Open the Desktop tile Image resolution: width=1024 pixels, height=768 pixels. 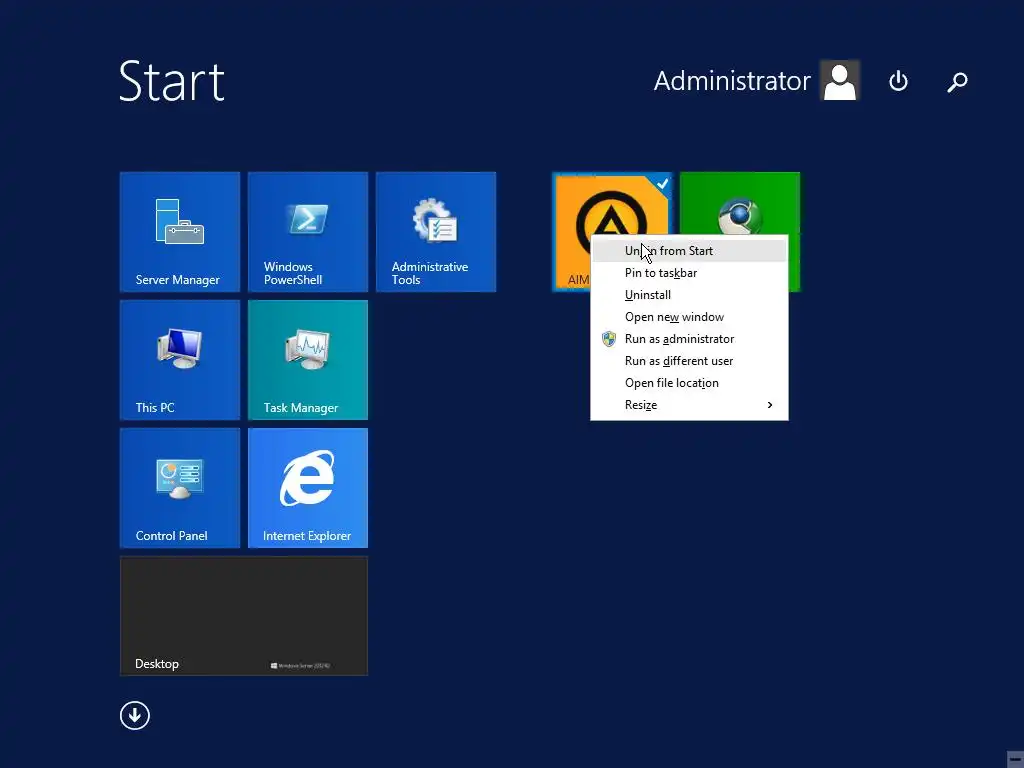[x=244, y=616]
